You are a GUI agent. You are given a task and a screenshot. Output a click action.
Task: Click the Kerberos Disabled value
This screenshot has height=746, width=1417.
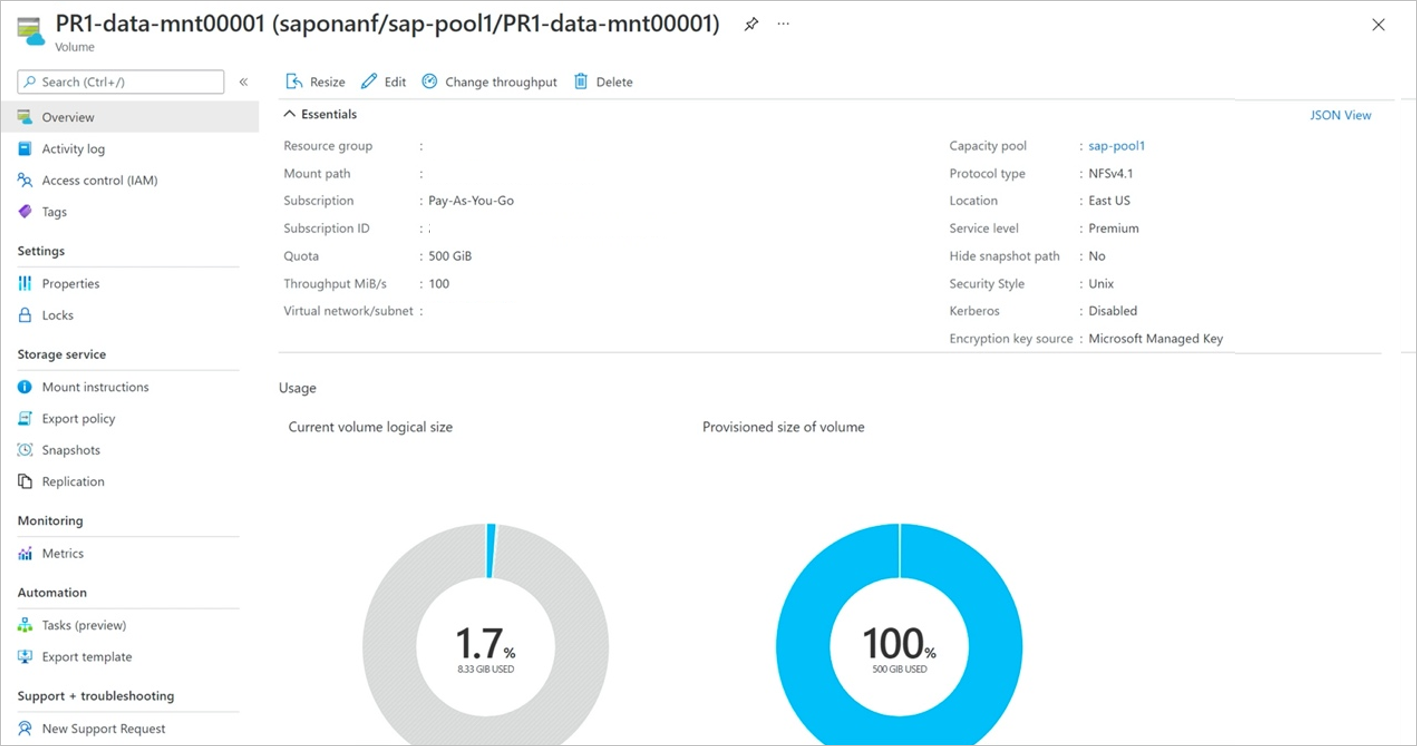[x=1112, y=311]
